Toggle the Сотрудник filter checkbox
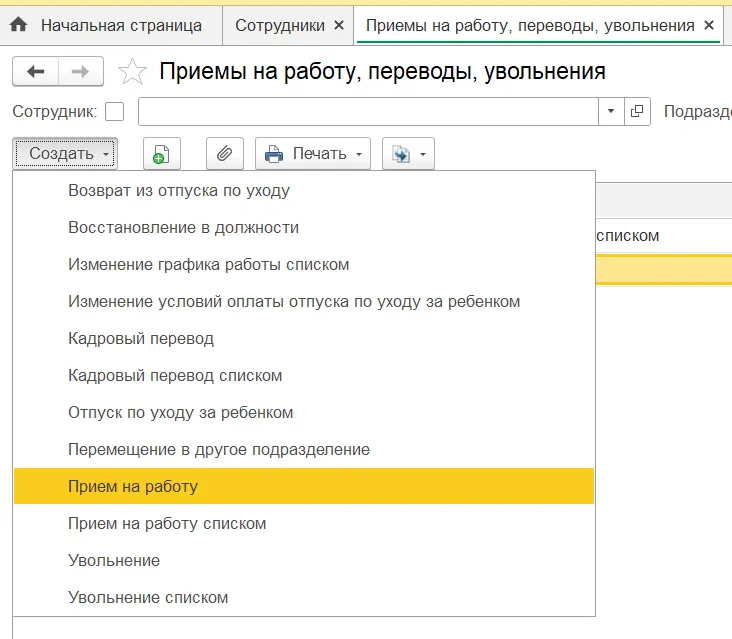 pyautogui.click(x=115, y=111)
